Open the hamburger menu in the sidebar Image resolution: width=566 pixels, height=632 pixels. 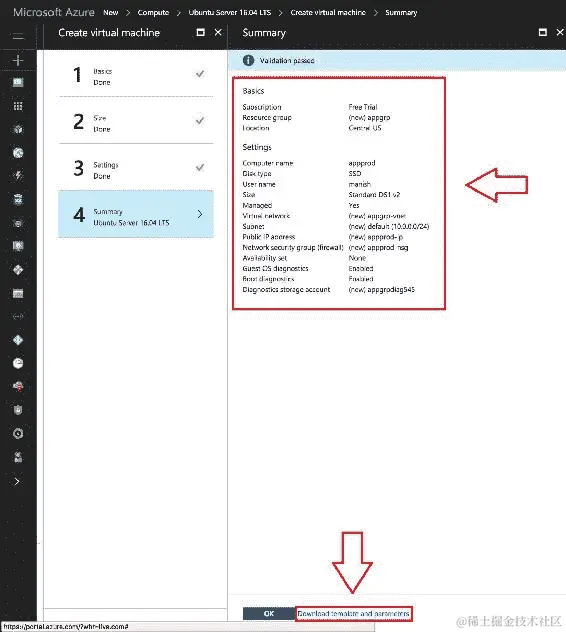(18, 37)
